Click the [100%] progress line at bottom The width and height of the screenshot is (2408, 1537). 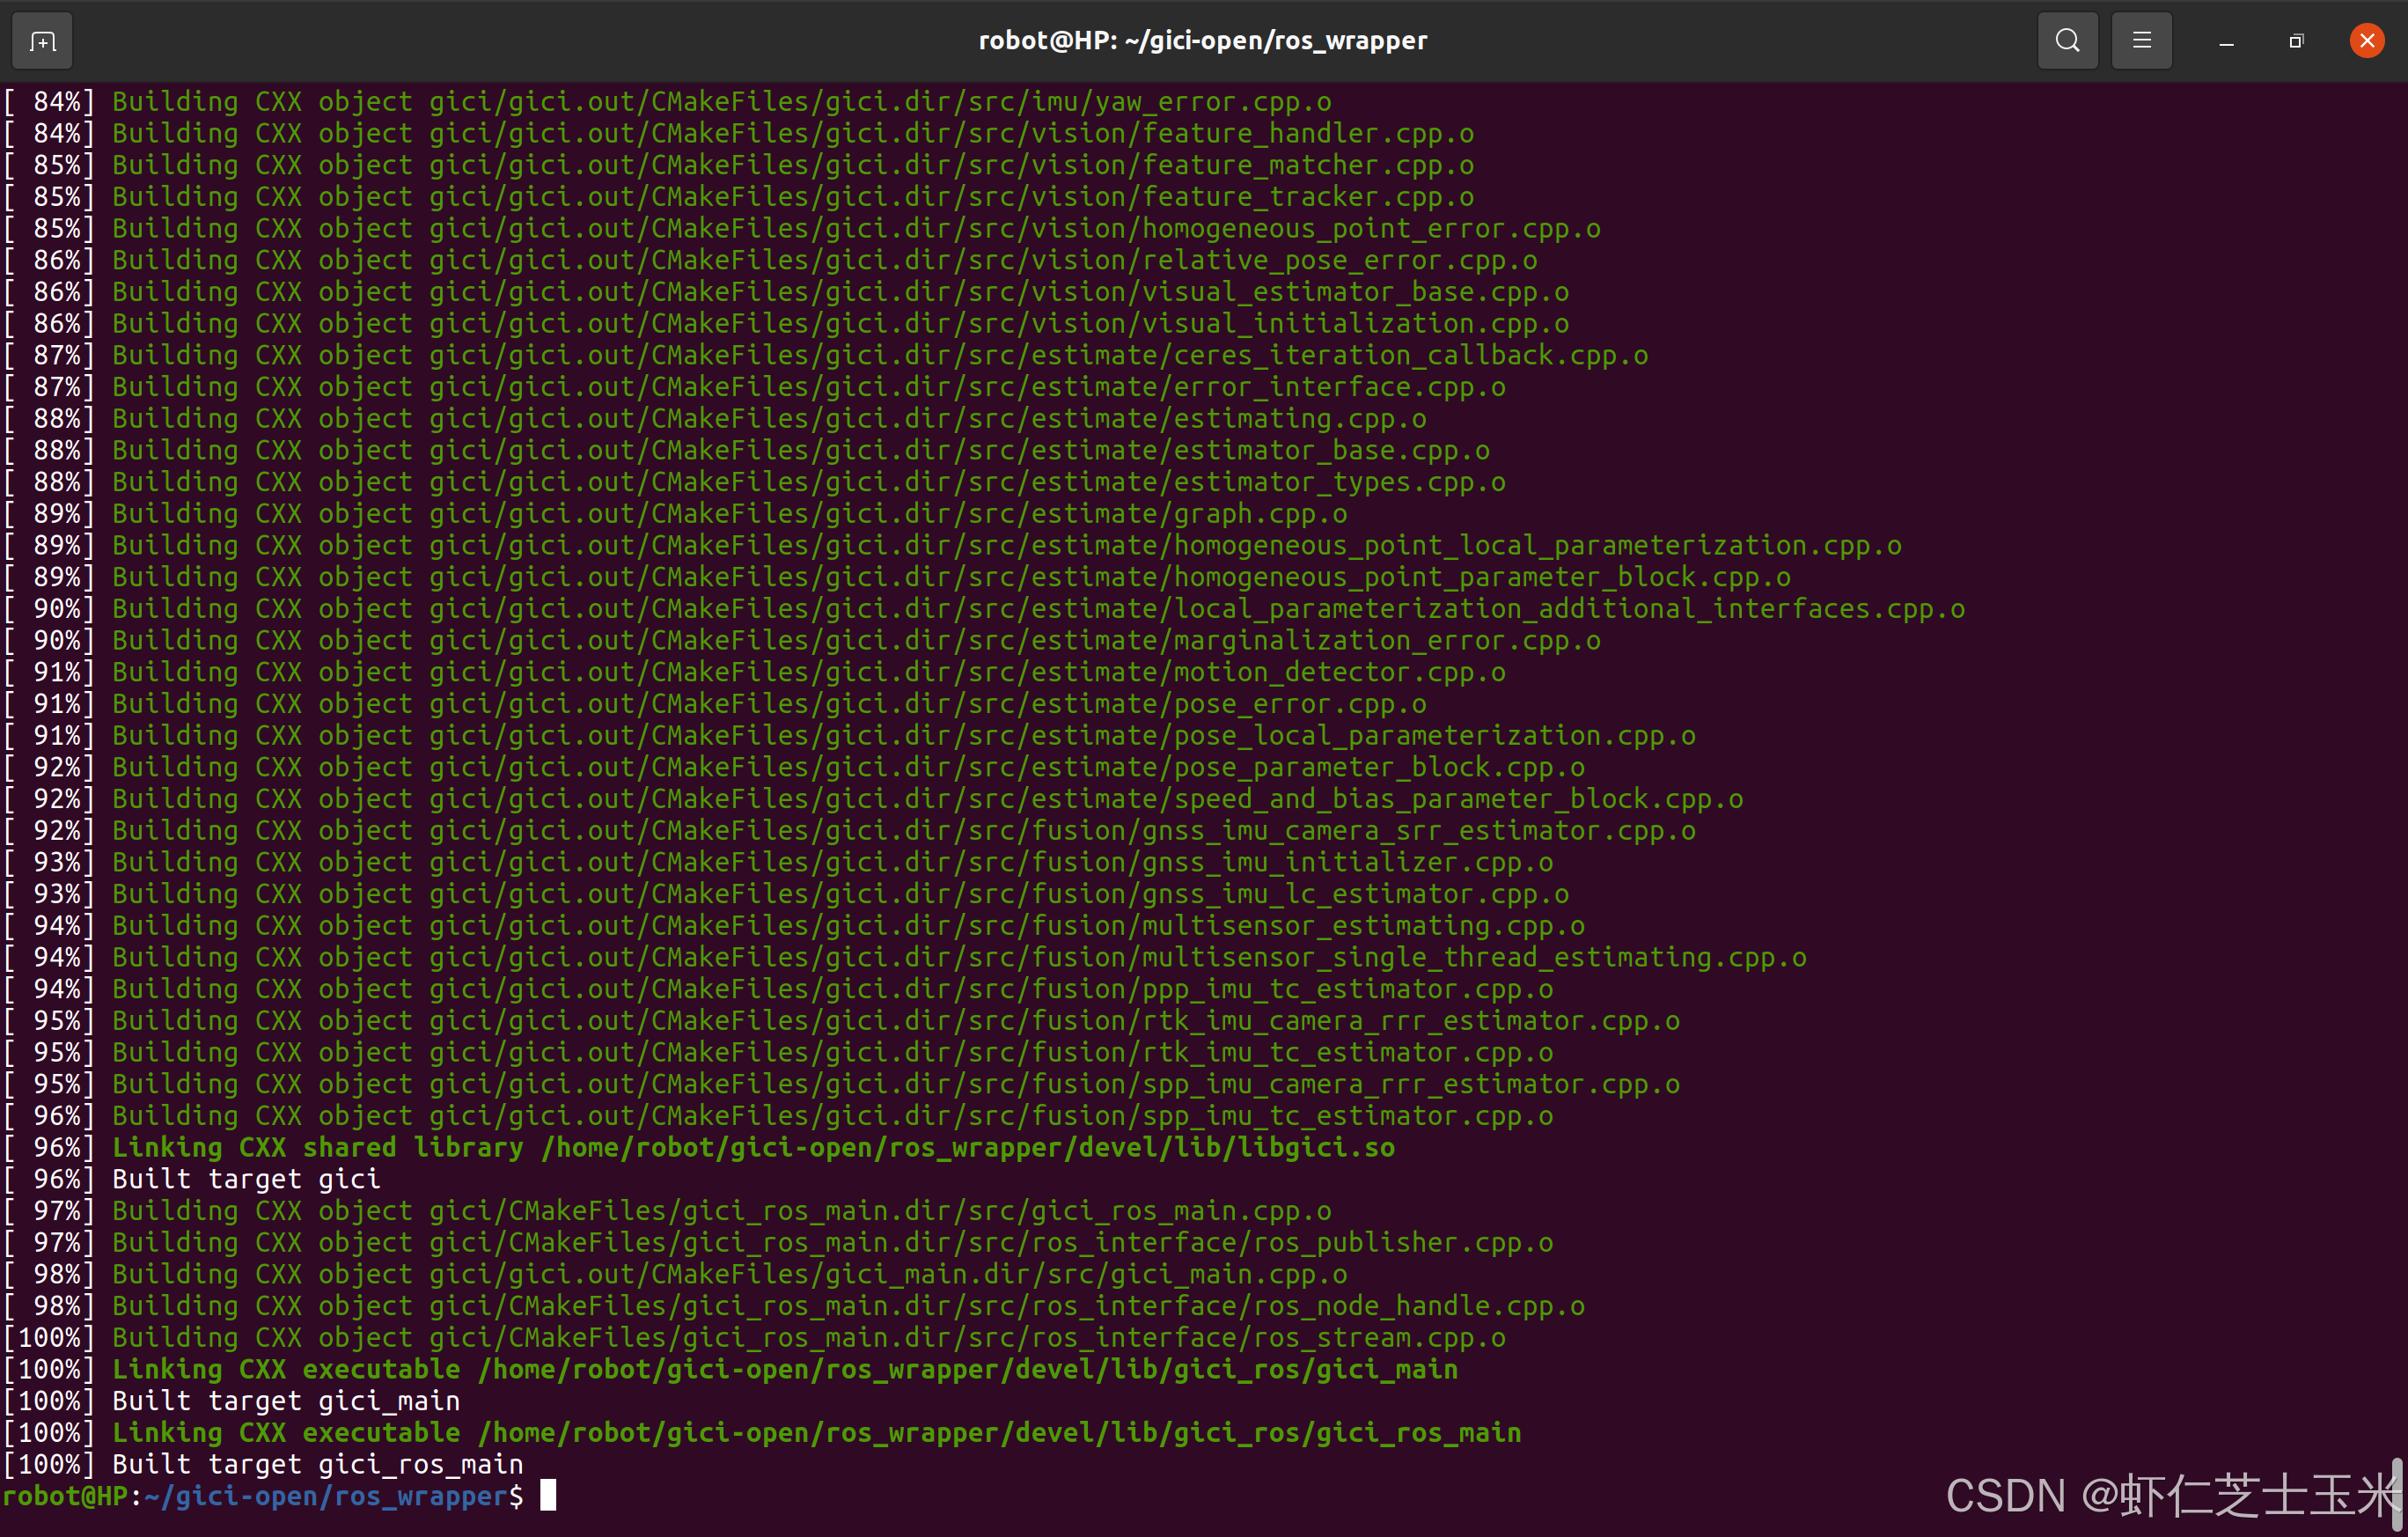point(50,1464)
